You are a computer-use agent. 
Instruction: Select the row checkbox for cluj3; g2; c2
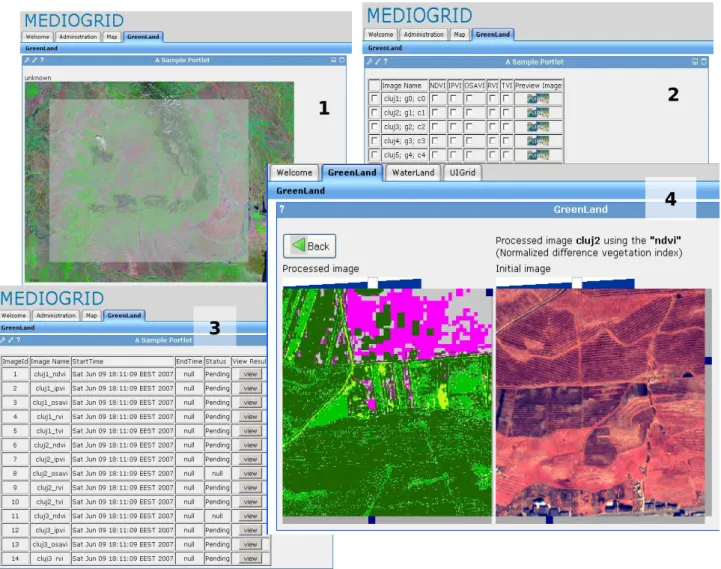pos(374,126)
